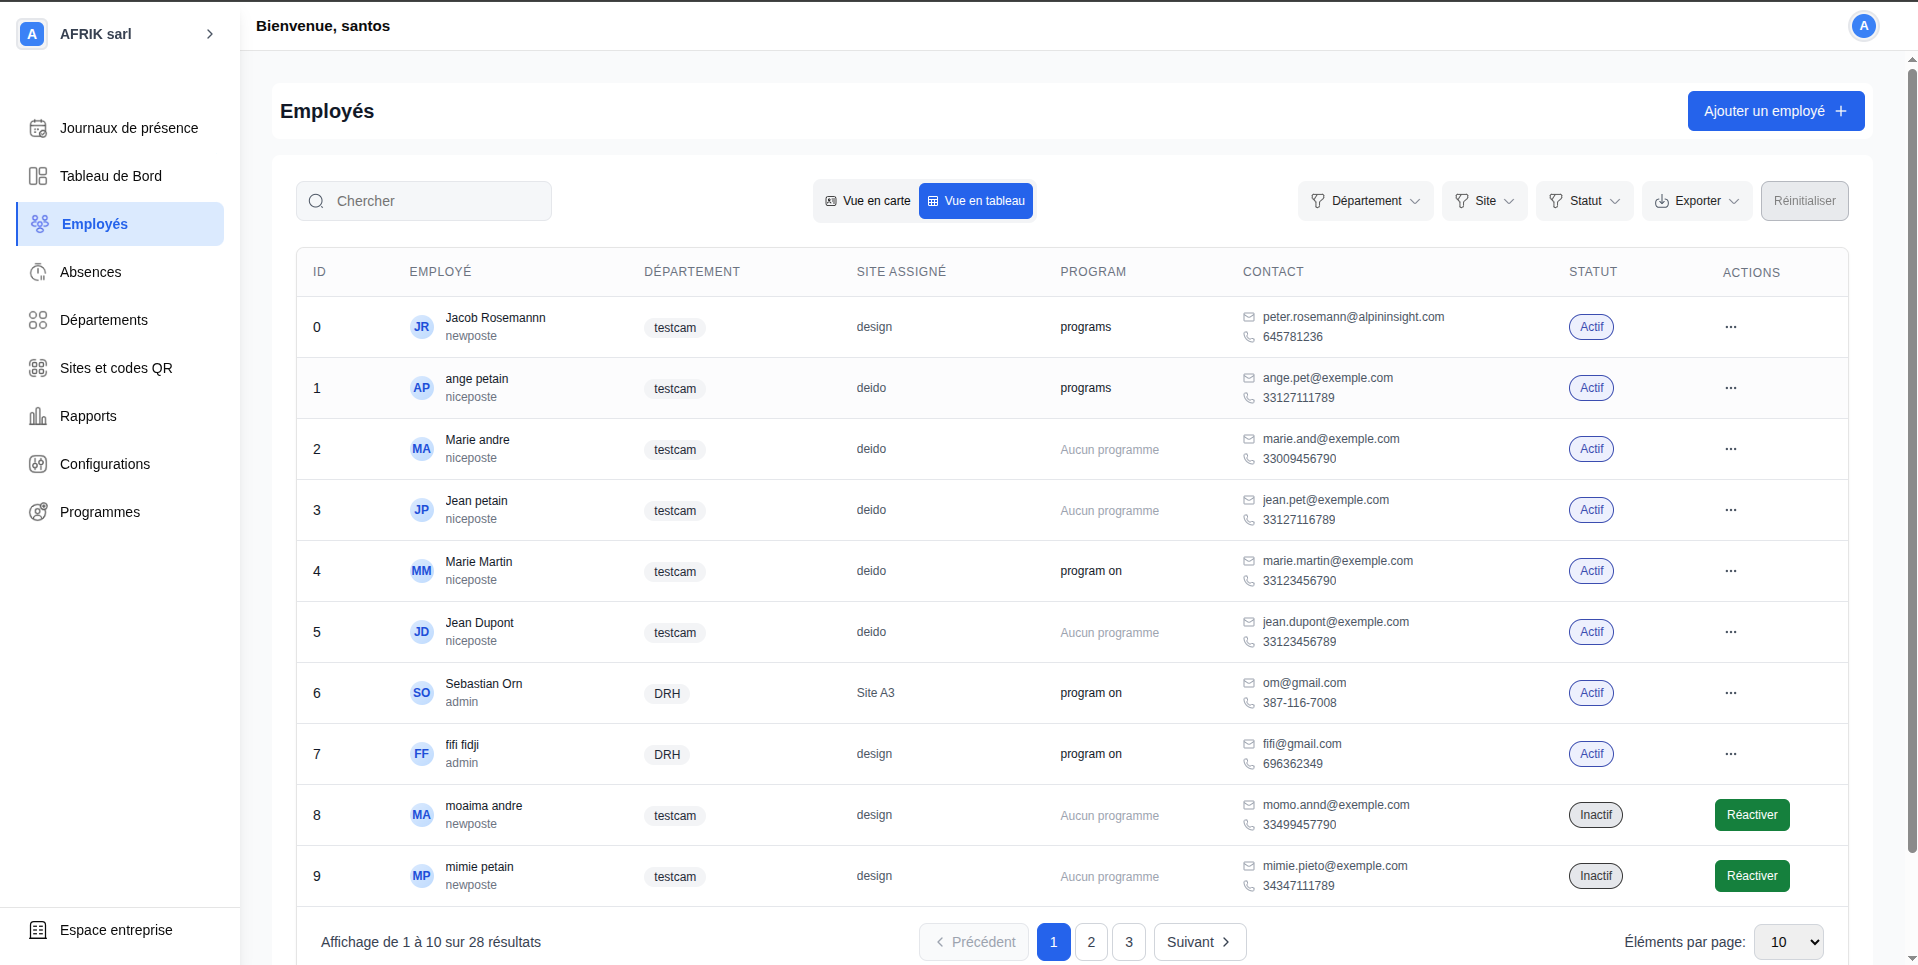Toggle the Actif status badge for Sebastian Orn
Viewport: 1918px width, 965px height.
tap(1591, 693)
